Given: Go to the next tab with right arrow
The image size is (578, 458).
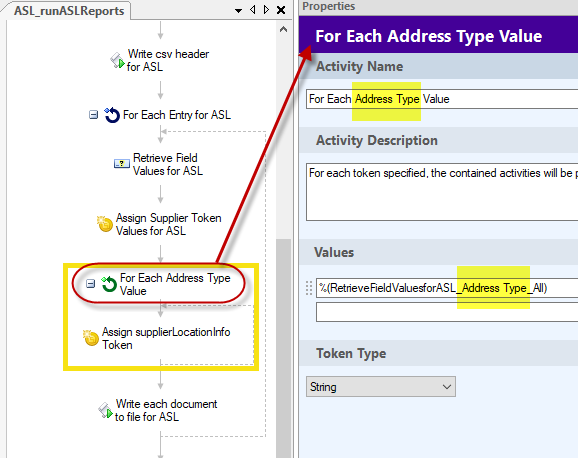Looking at the screenshot, I should [x=266, y=10].
